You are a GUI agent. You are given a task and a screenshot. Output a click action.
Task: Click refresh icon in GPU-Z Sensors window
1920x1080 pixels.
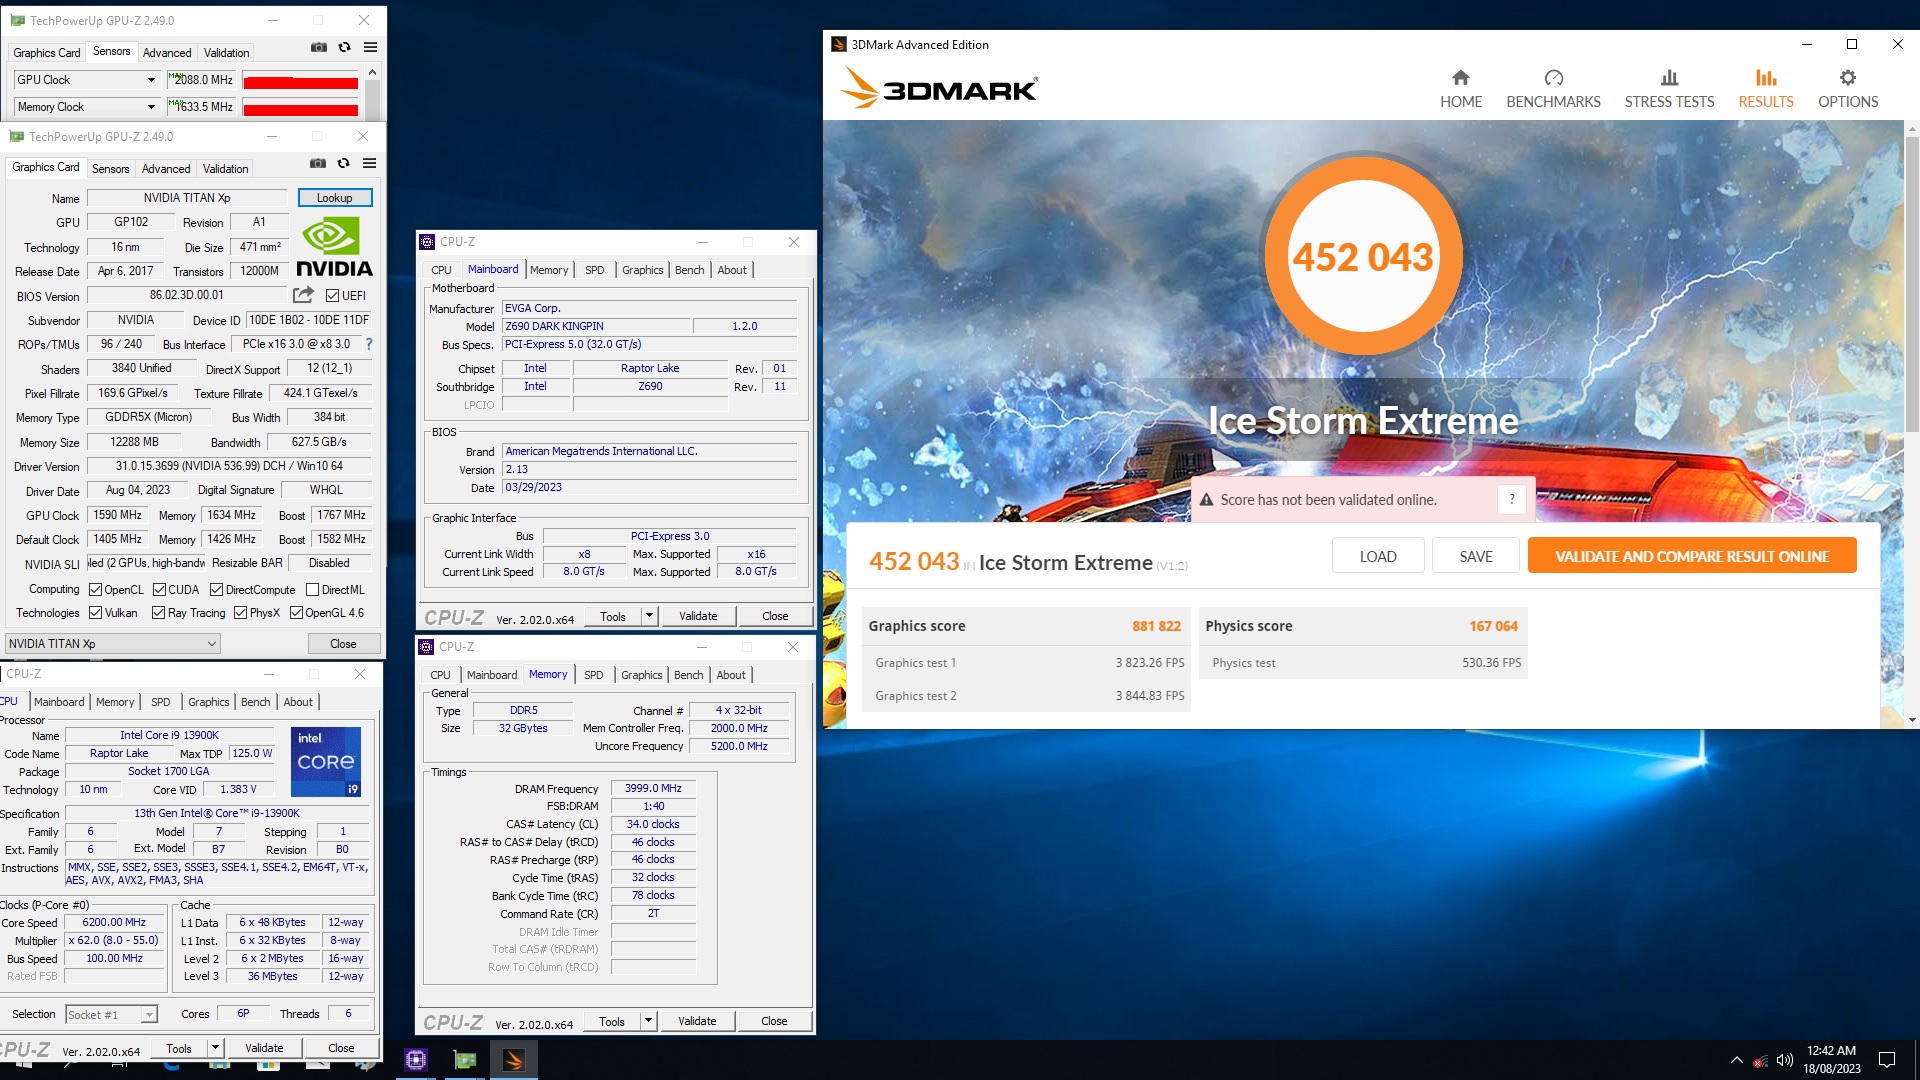tap(344, 47)
